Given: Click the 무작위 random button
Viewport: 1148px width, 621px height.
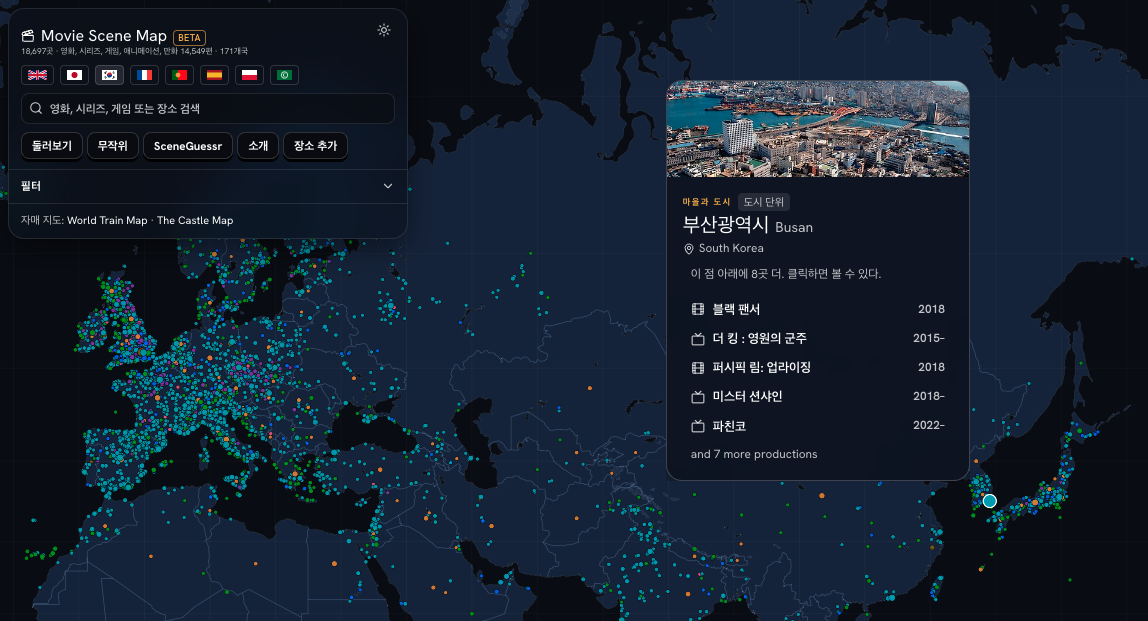Looking at the screenshot, I should click(x=113, y=146).
